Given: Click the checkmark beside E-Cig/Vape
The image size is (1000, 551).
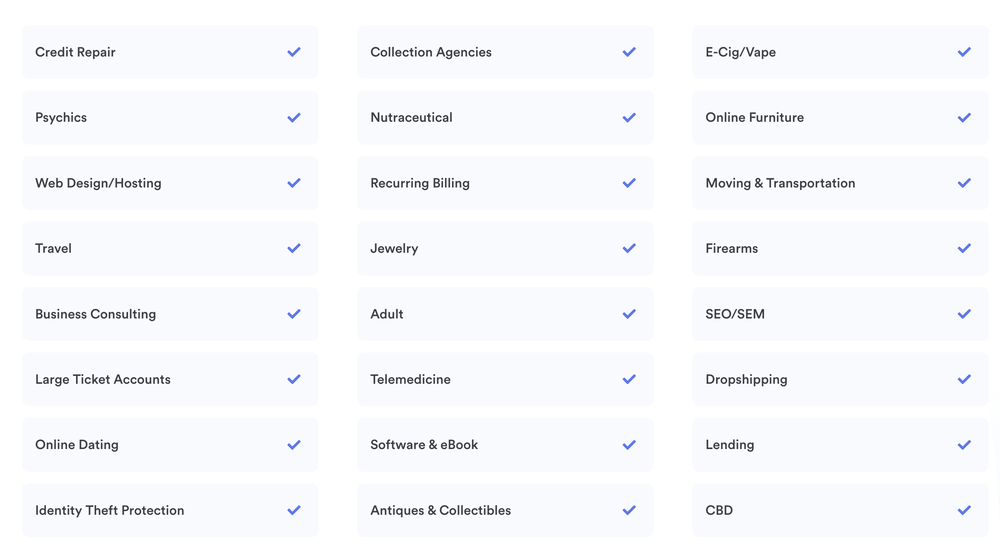Looking at the screenshot, I should pyautogui.click(x=964, y=52).
